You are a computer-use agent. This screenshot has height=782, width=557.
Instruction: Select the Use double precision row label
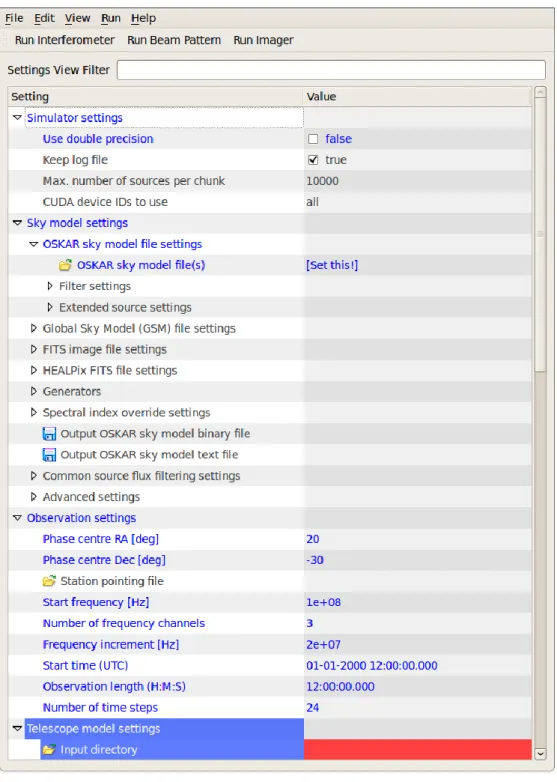pos(98,139)
